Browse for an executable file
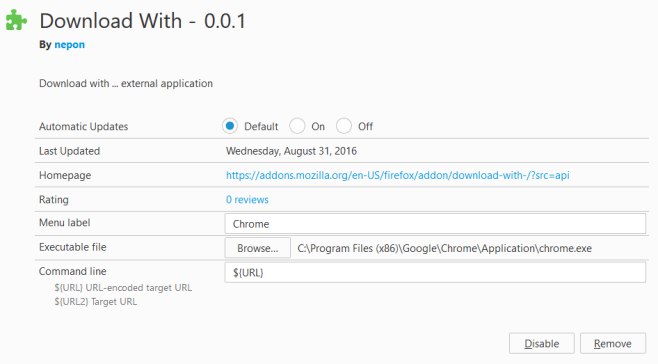 pos(258,248)
